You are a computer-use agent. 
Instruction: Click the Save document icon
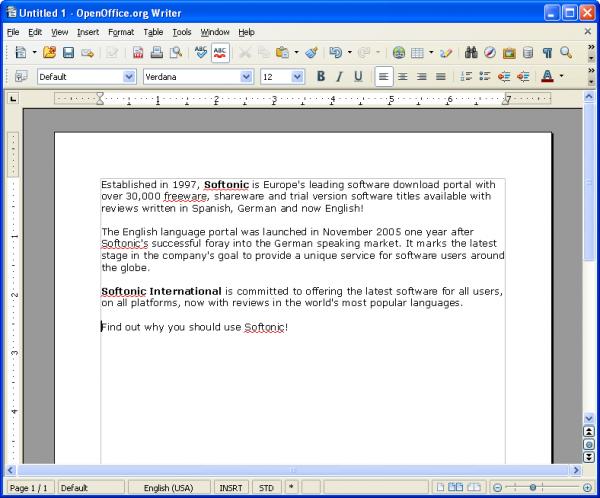click(68, 53)
